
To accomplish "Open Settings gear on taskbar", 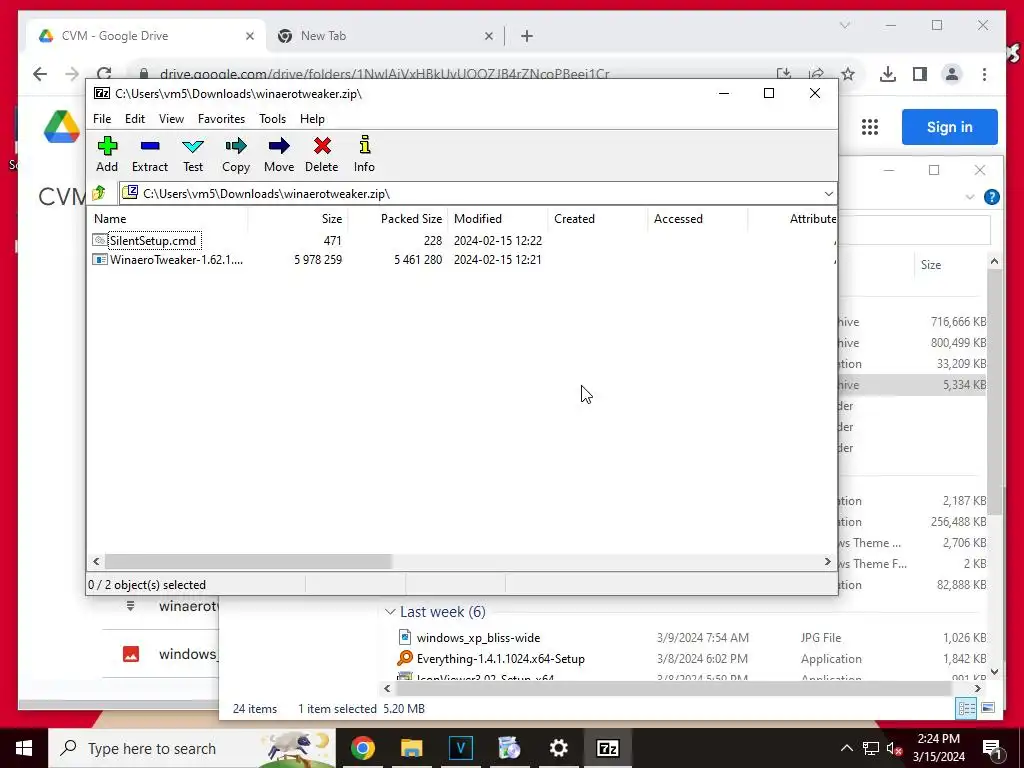I will 558,748.
